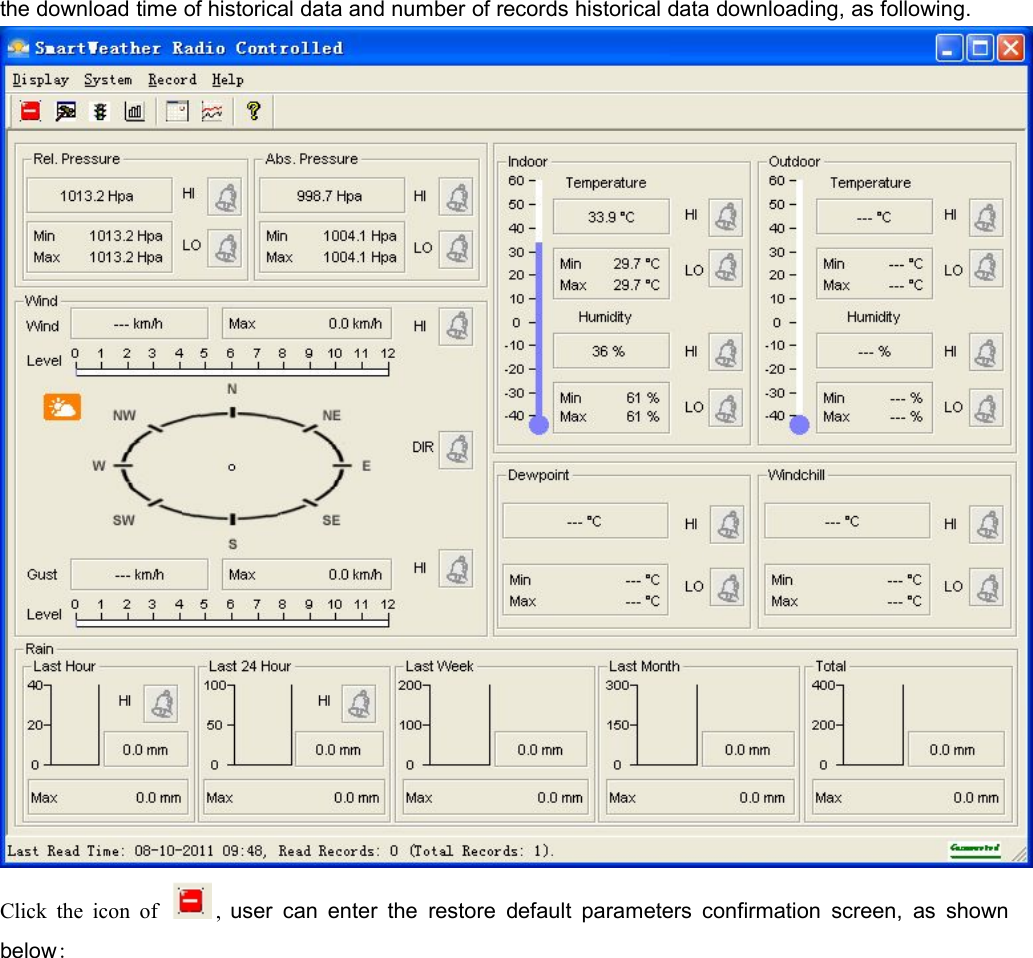Click the red restore default parameters icon
The width and height of the screenshot is (1033, 958).
31,112
